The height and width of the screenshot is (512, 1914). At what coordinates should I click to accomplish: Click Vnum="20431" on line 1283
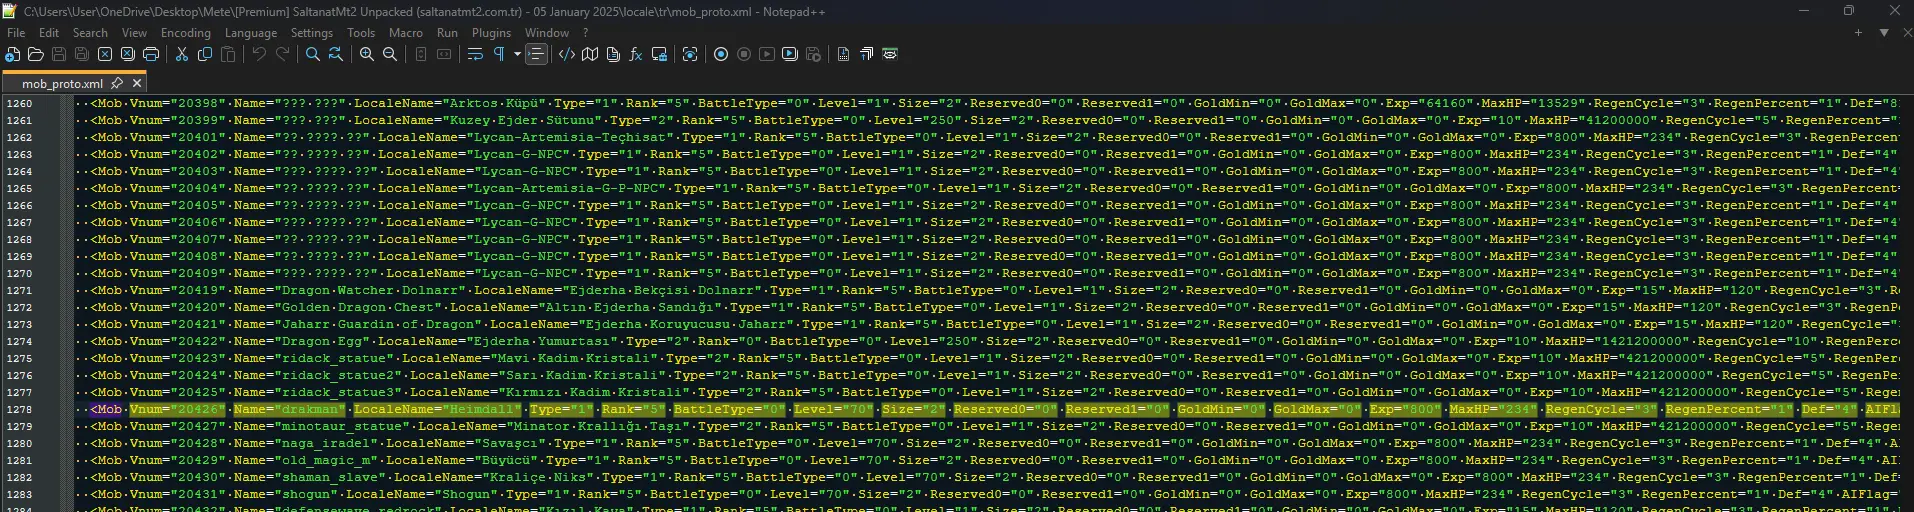tap(177, 495)
